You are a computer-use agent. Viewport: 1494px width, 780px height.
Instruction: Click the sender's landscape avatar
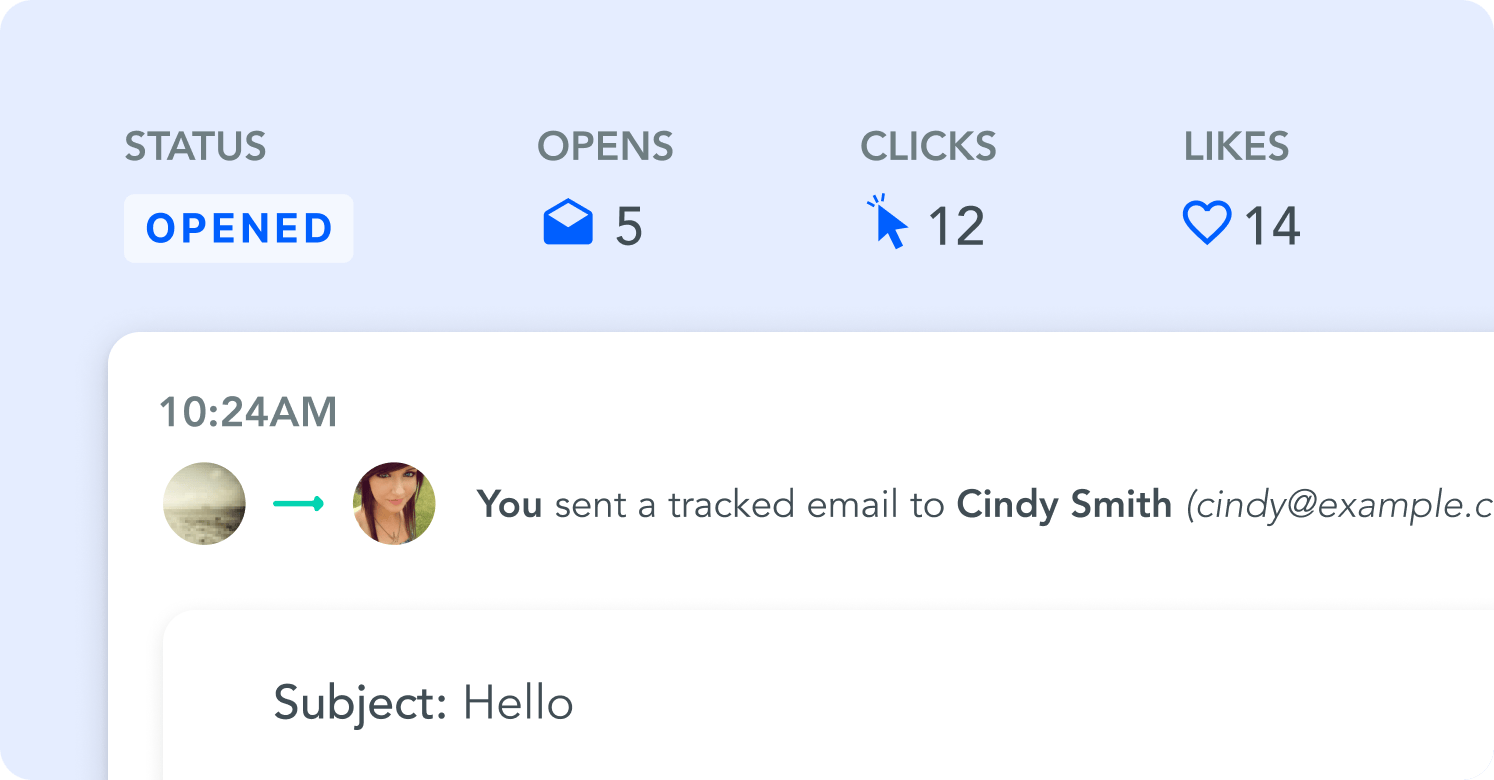[x=204, y=503]
